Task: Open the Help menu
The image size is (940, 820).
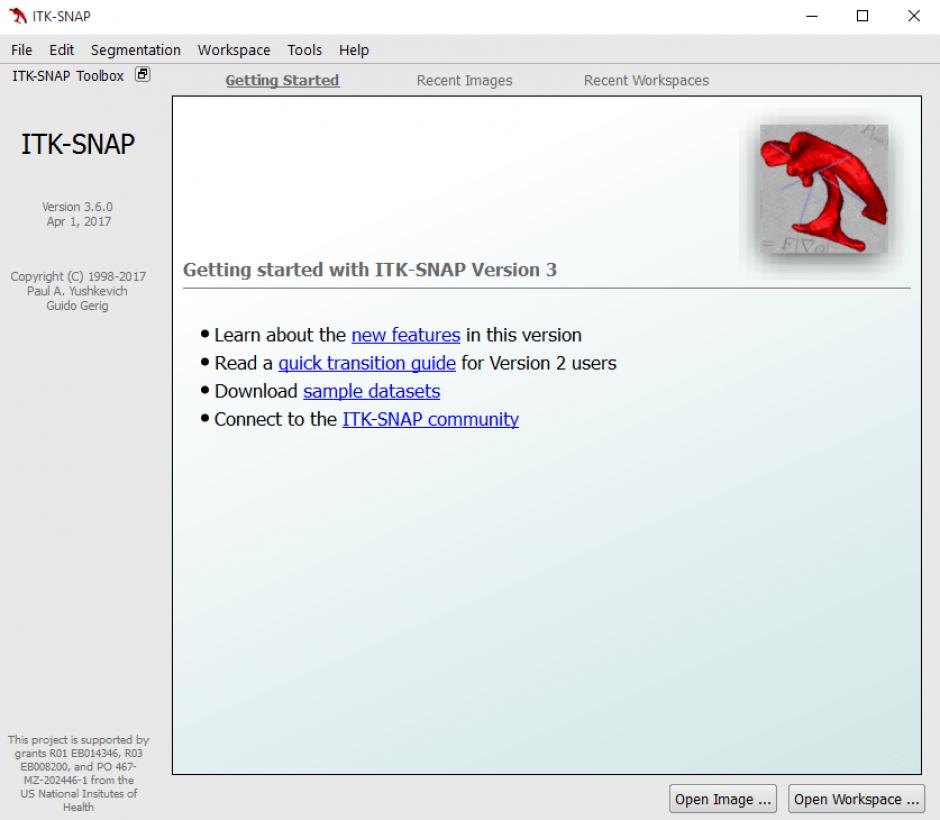Action: click(354, 50)
